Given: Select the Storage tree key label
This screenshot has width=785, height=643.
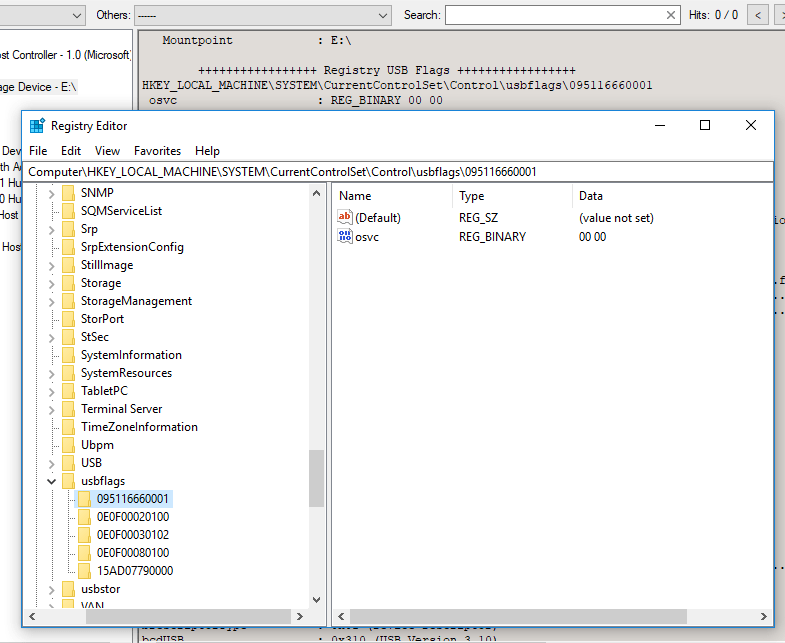Looking at the screenshot, I should [101, 283].
